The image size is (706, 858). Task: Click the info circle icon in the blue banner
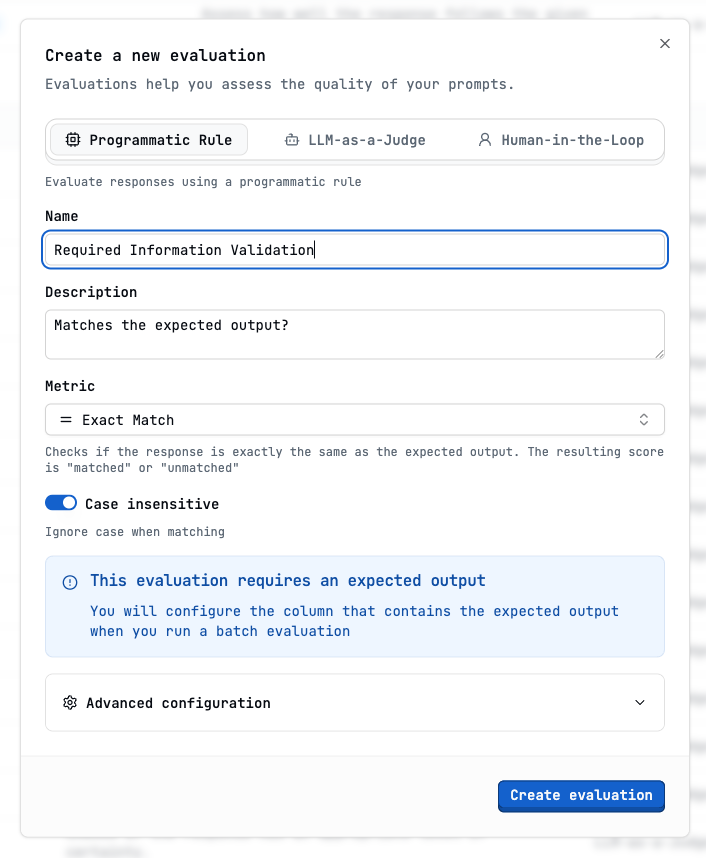coord(69,582)
